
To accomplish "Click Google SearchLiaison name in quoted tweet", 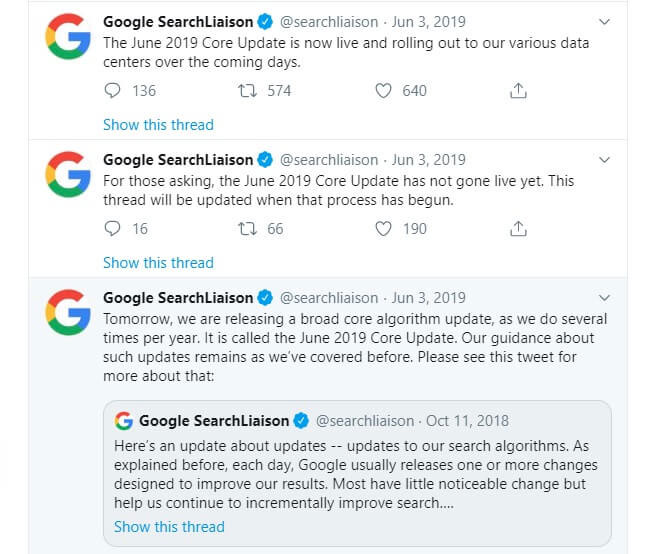I will tap(214, 421).
